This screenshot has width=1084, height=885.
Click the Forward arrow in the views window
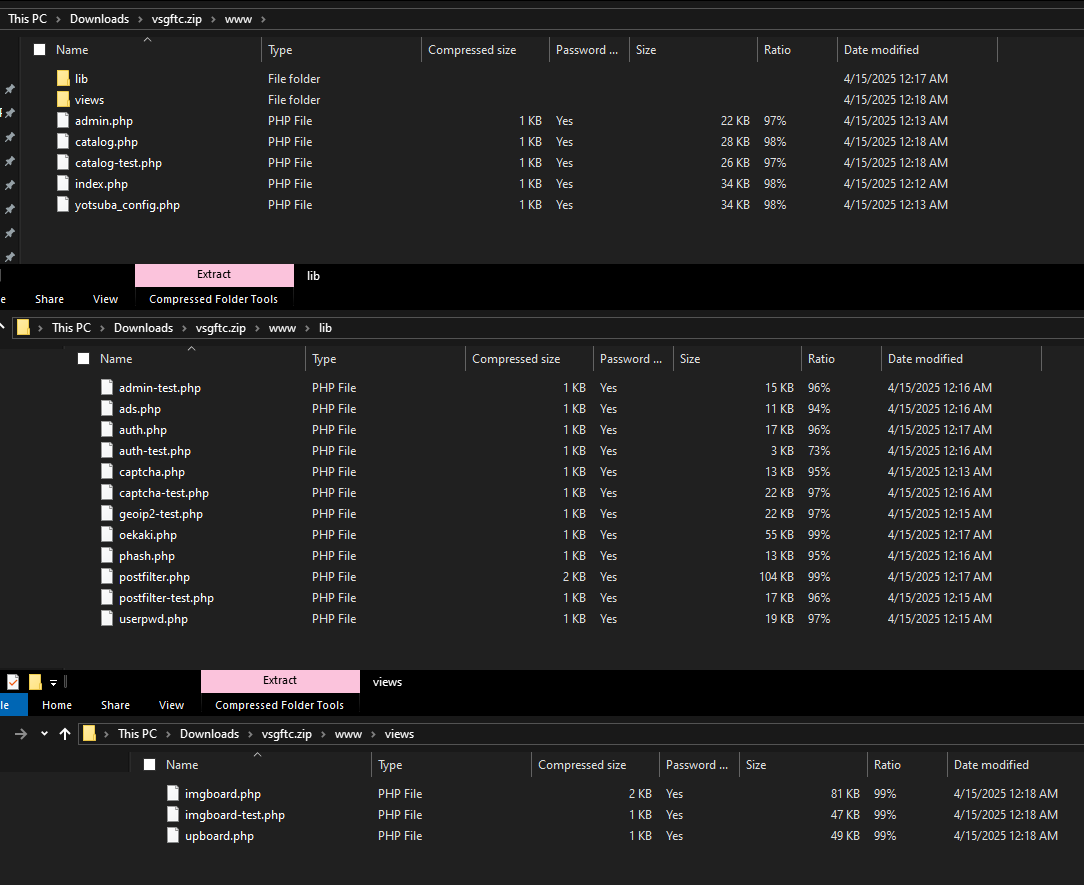[21, 734]
